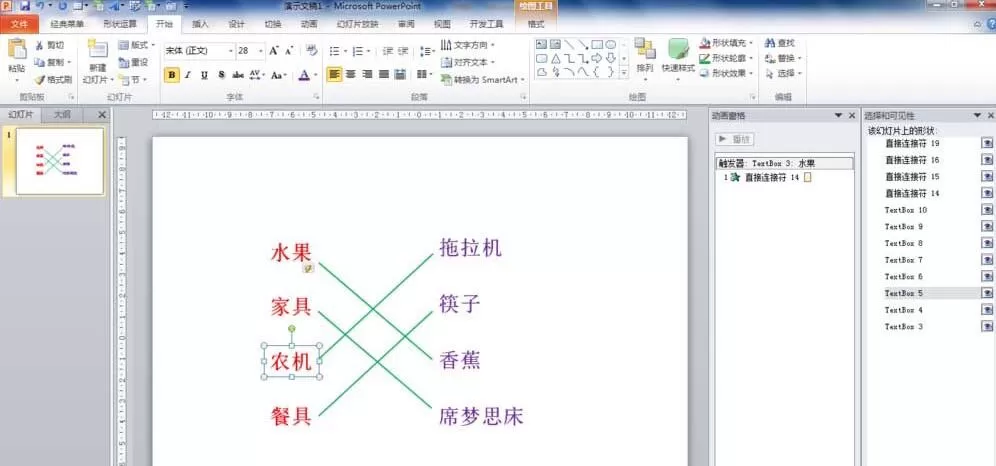Open Shape Fill (形状填充) dropdown
Screen dimensions: 996x466
coord(726,43)
